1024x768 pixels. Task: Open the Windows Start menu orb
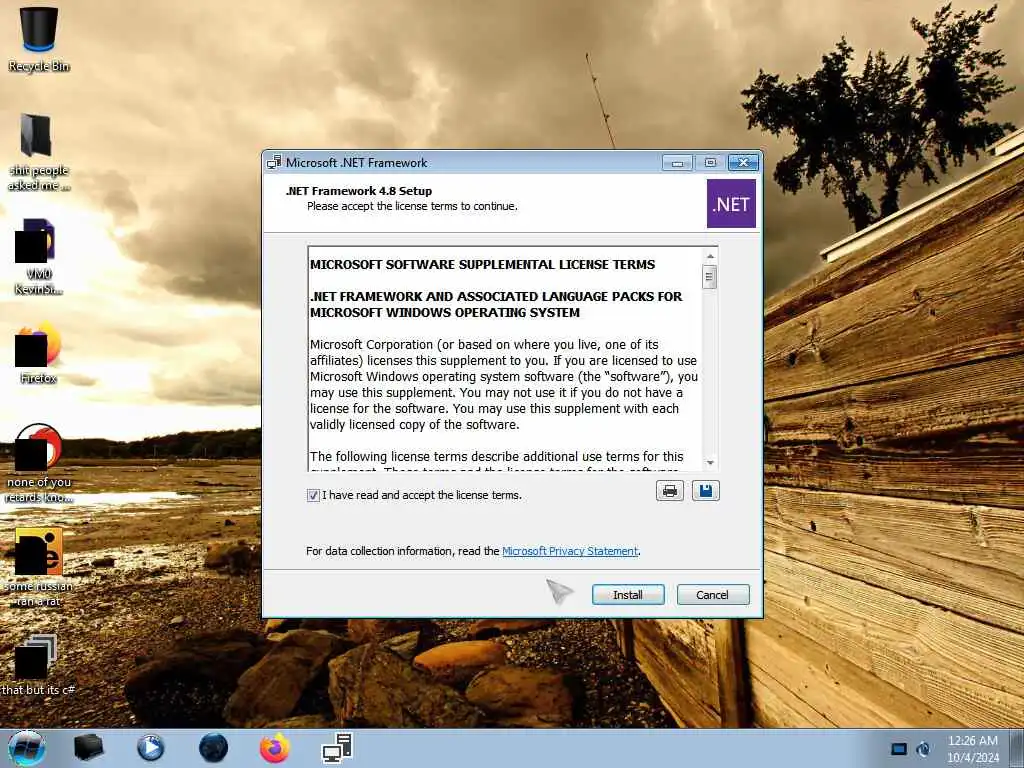click(x=27, y=748)
